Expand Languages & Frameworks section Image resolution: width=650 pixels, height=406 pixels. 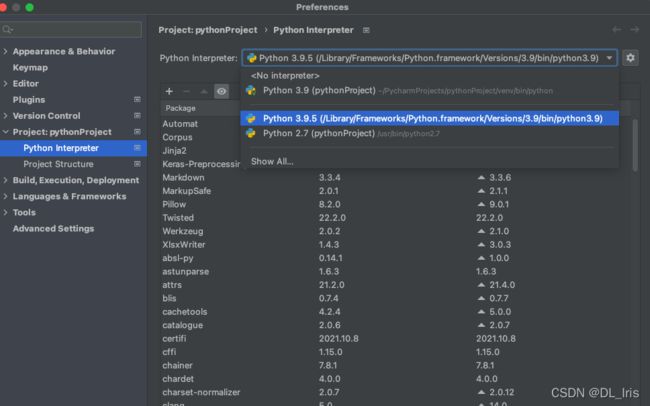pos(5,196)
